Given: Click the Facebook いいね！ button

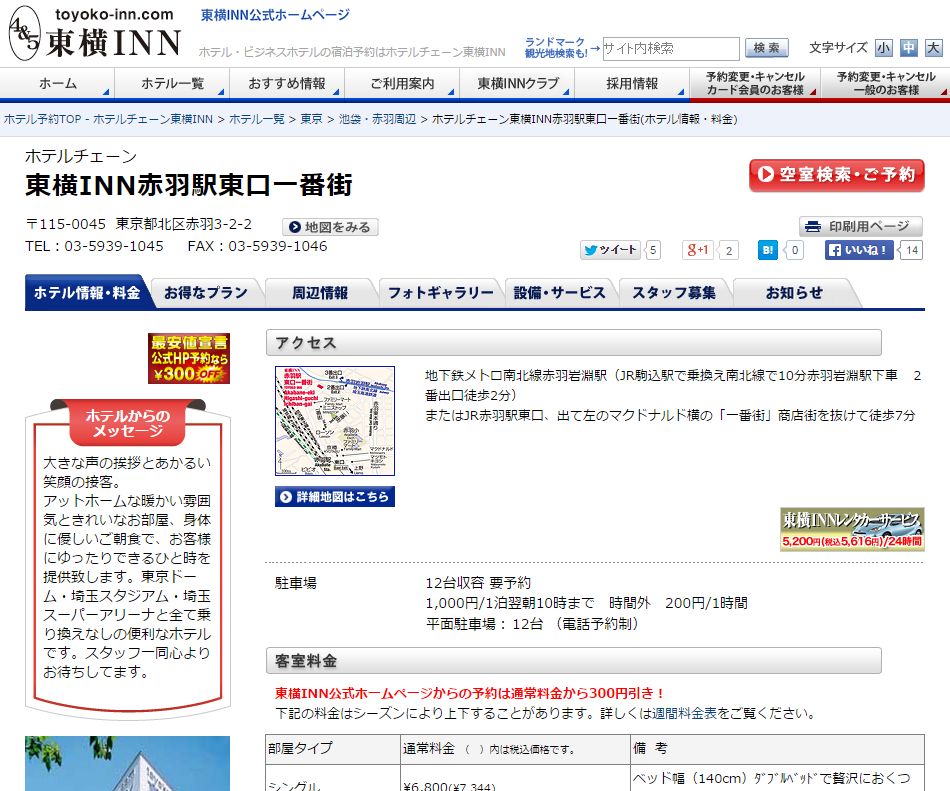Looking at the screenshot, I should click(859, 250).
